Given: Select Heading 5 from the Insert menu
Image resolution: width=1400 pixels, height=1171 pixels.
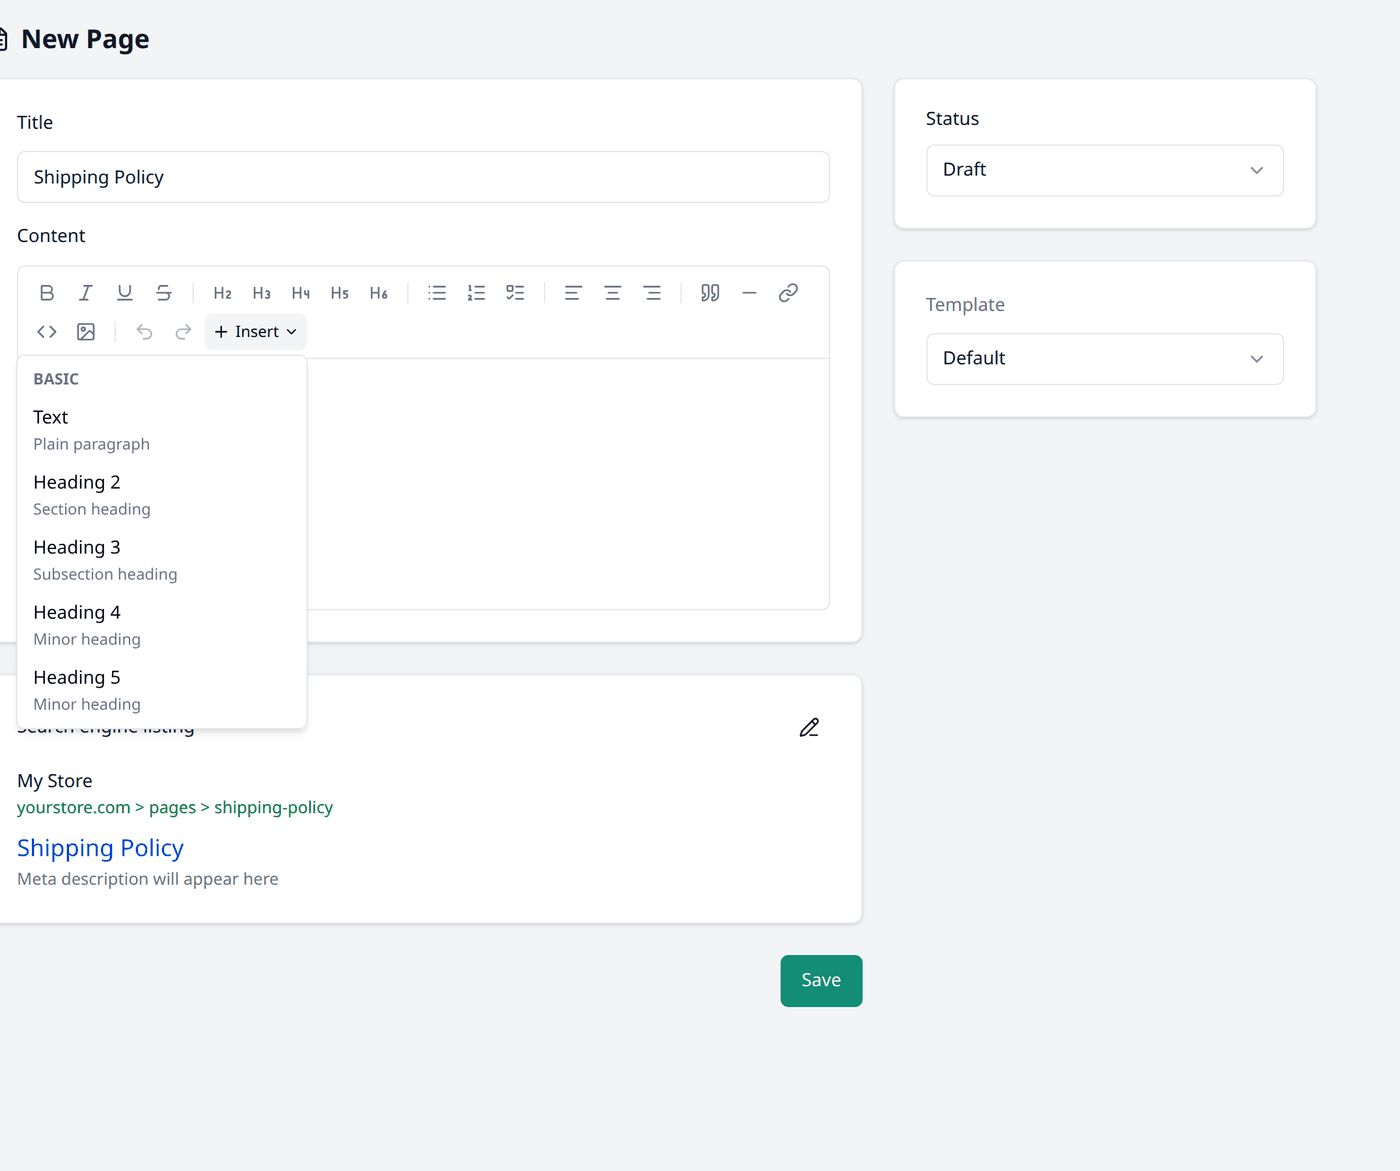Looking at the screenshot, I should pos(162,690).
